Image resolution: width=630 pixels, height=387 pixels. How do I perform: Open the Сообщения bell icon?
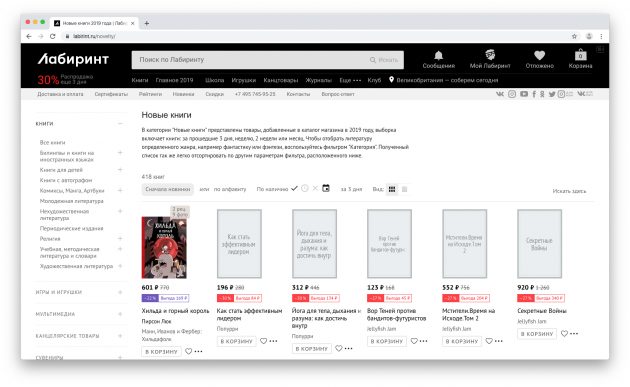click(x=438, y=55)
